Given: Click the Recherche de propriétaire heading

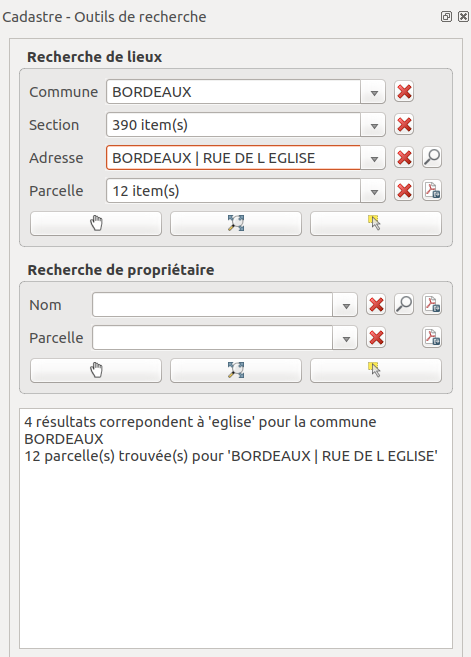Looking at the screenshot, I should [121, 270].
